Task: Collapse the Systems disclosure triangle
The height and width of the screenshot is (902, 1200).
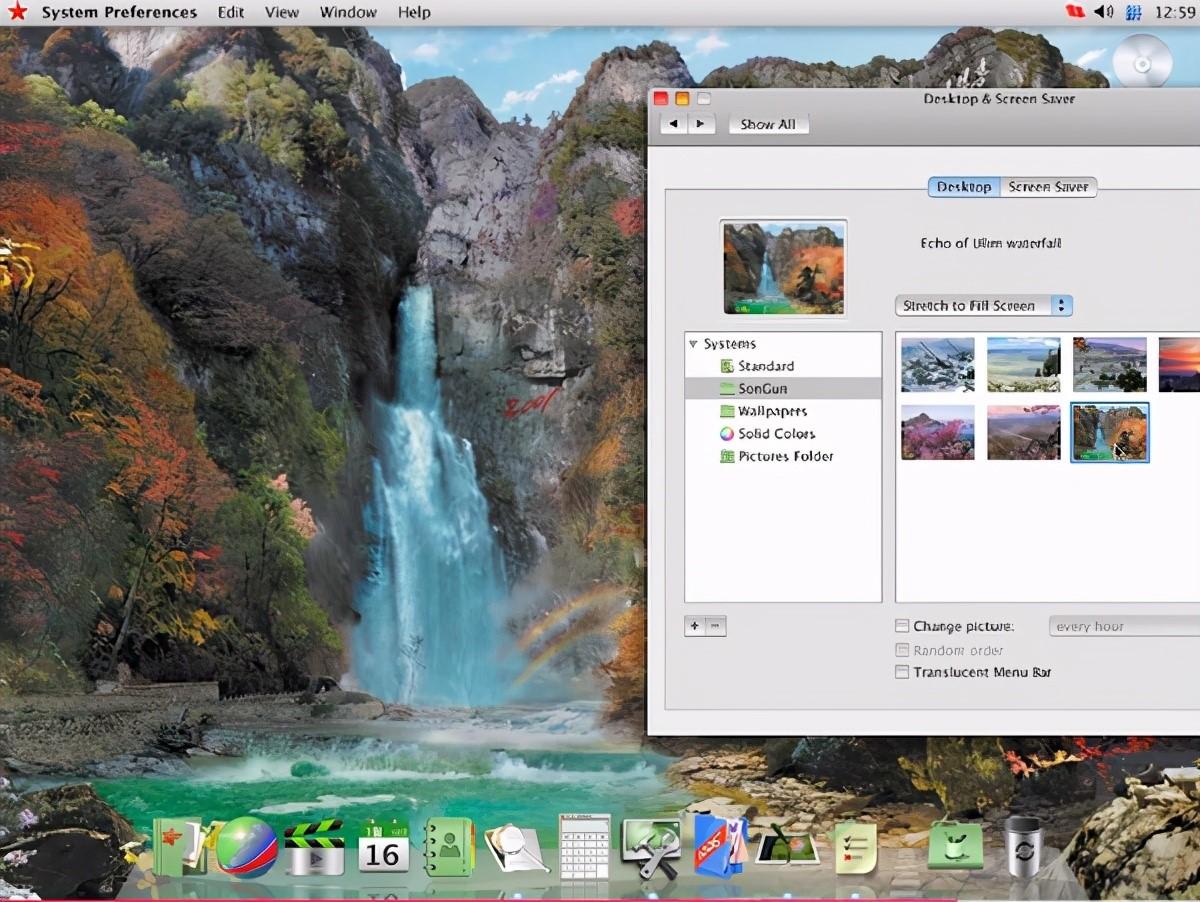Action: coord(695,343)
